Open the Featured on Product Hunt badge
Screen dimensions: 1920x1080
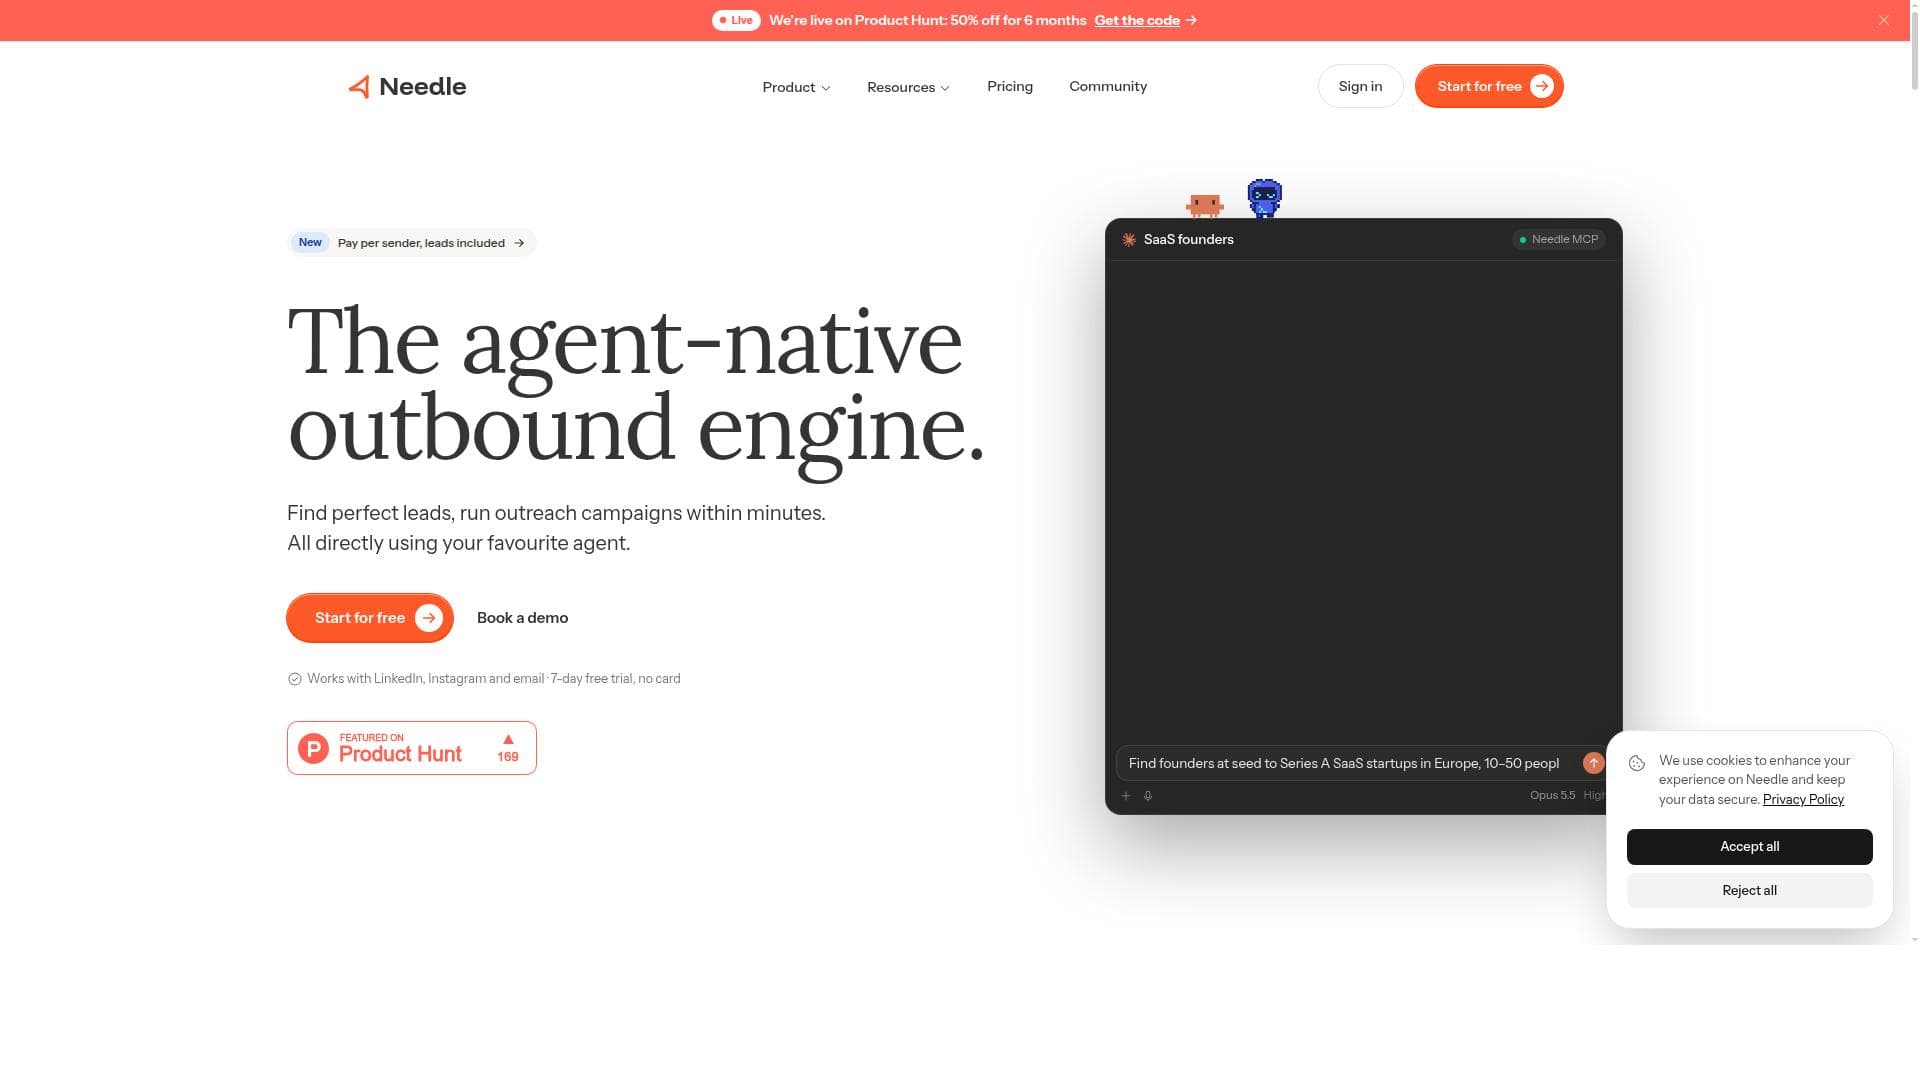click(x=412, y=748)
